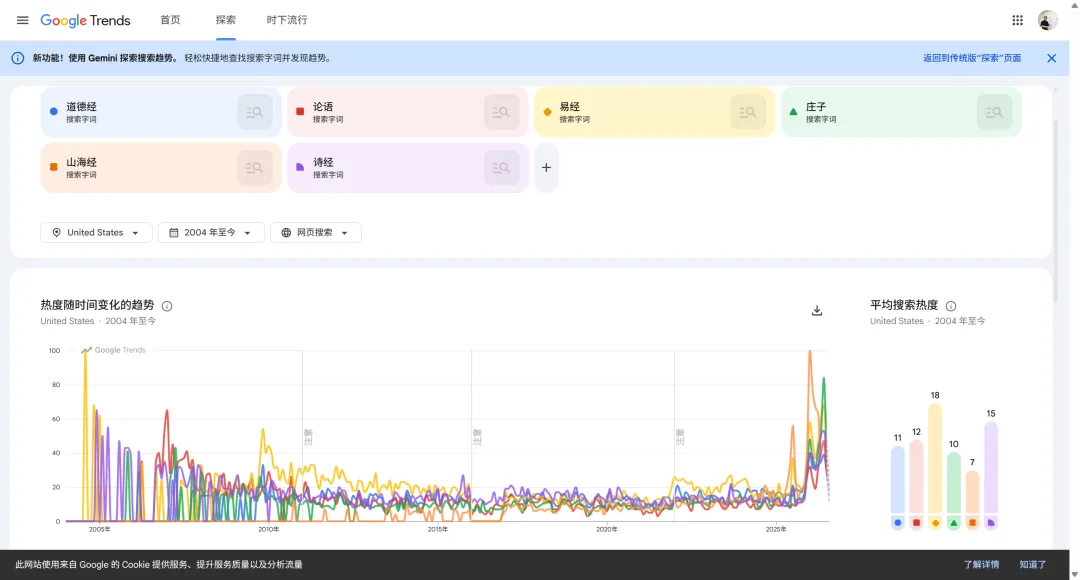Image resolution: width=1080 pixels, height=580 pixels.
Task: Click the purple legend icon under bar chart
Action: pos(990,523)
